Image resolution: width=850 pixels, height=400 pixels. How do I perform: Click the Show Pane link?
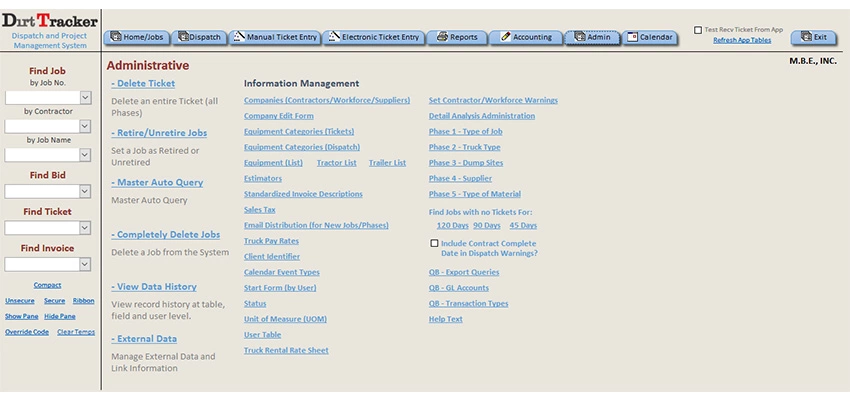[22, 317]
